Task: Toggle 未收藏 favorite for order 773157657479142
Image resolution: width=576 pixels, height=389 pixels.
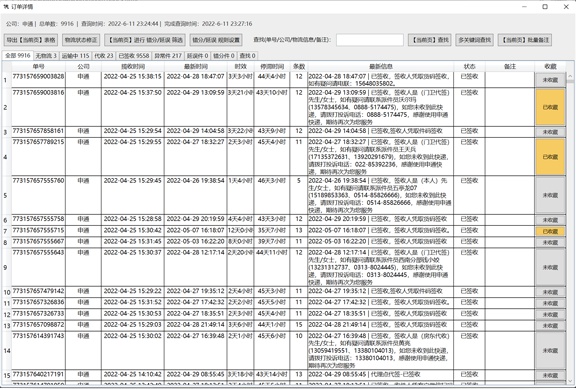Action: coord(550,292)
